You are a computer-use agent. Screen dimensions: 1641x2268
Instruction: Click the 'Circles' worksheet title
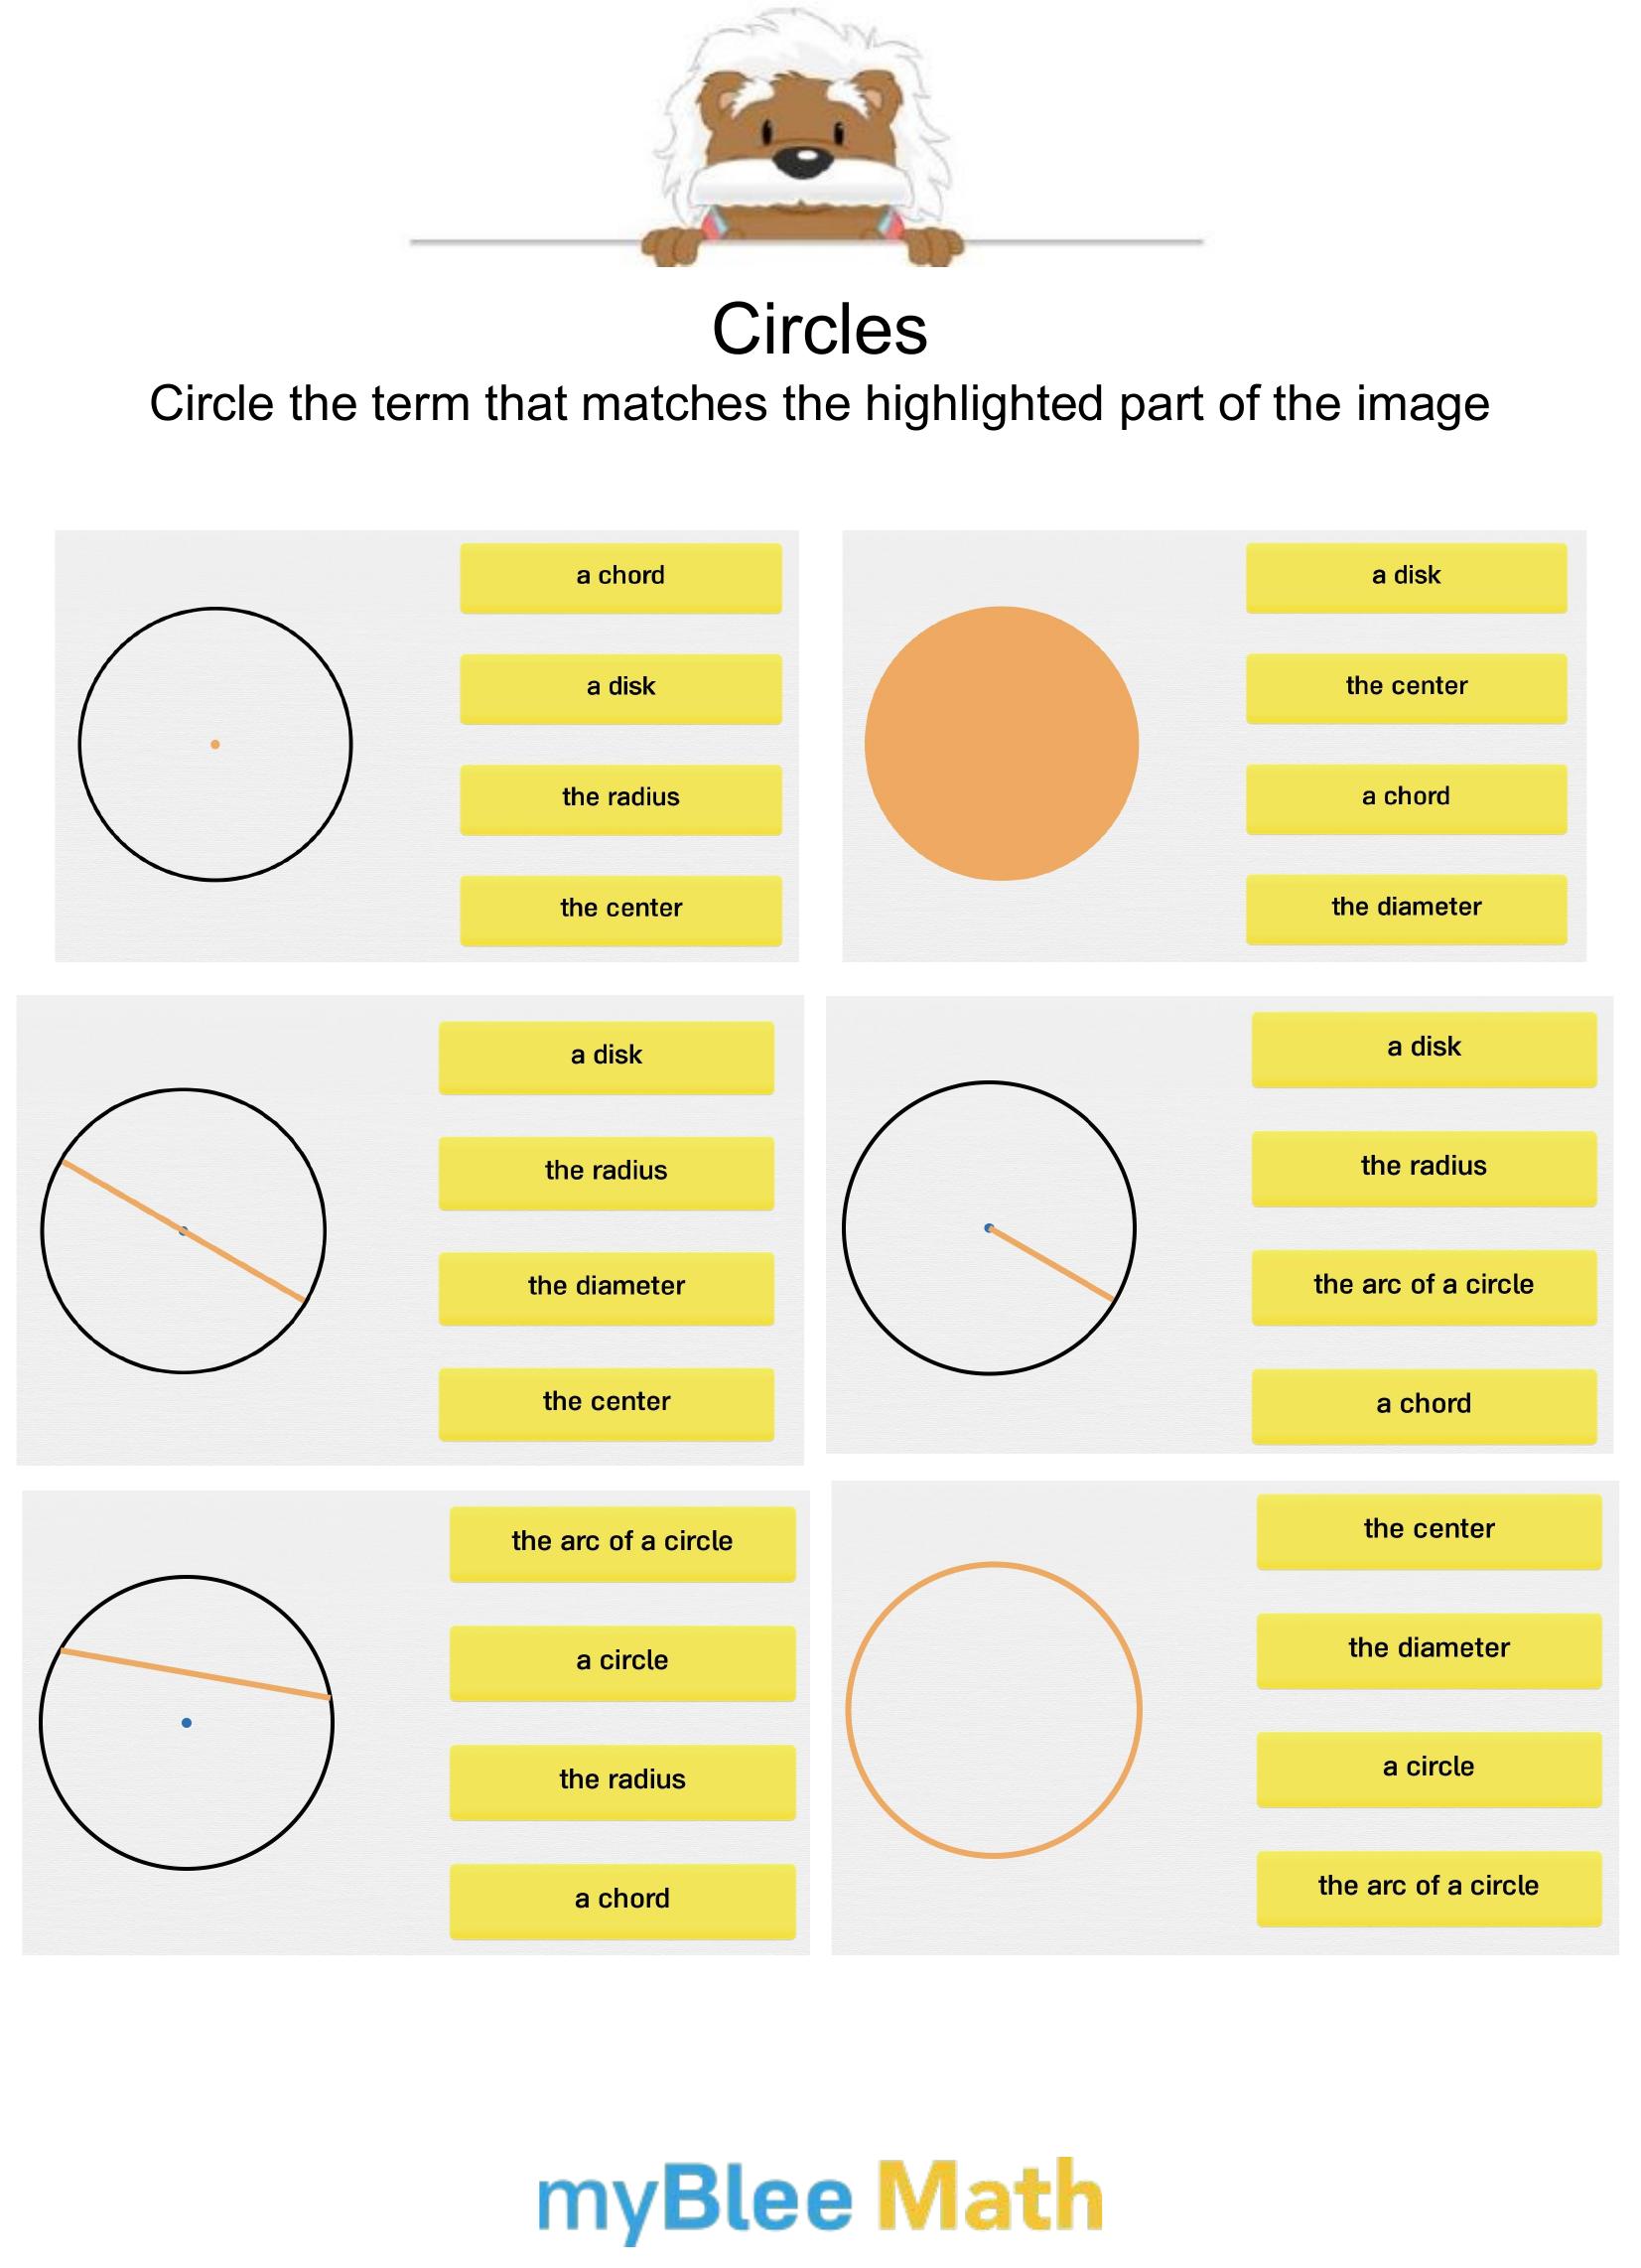pos(819,329)
